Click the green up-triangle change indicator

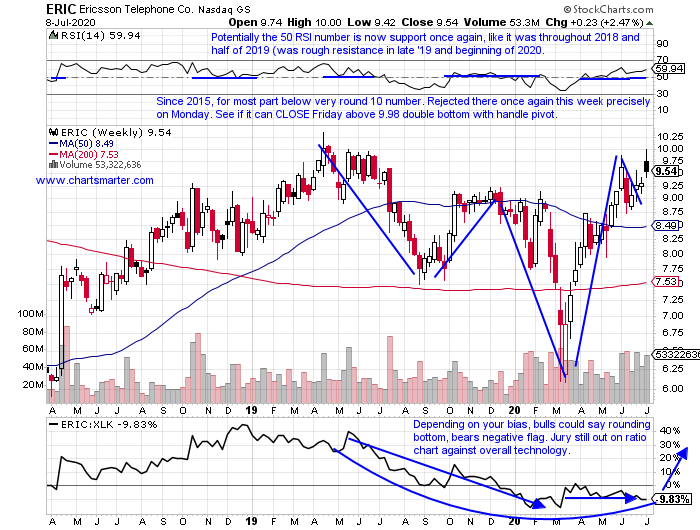click(x=649, y=23)
